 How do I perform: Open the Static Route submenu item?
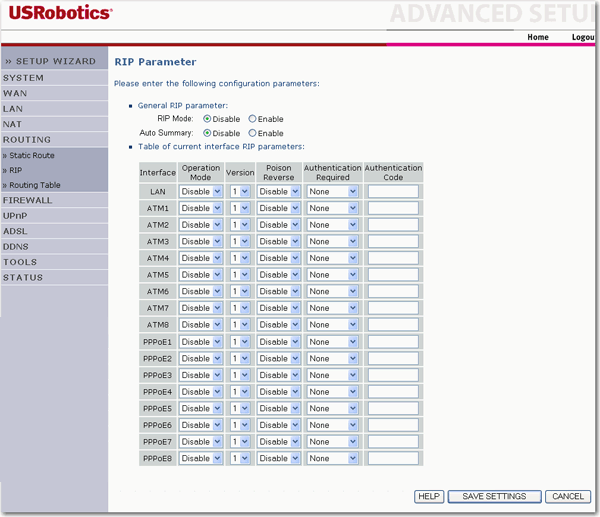31,156
